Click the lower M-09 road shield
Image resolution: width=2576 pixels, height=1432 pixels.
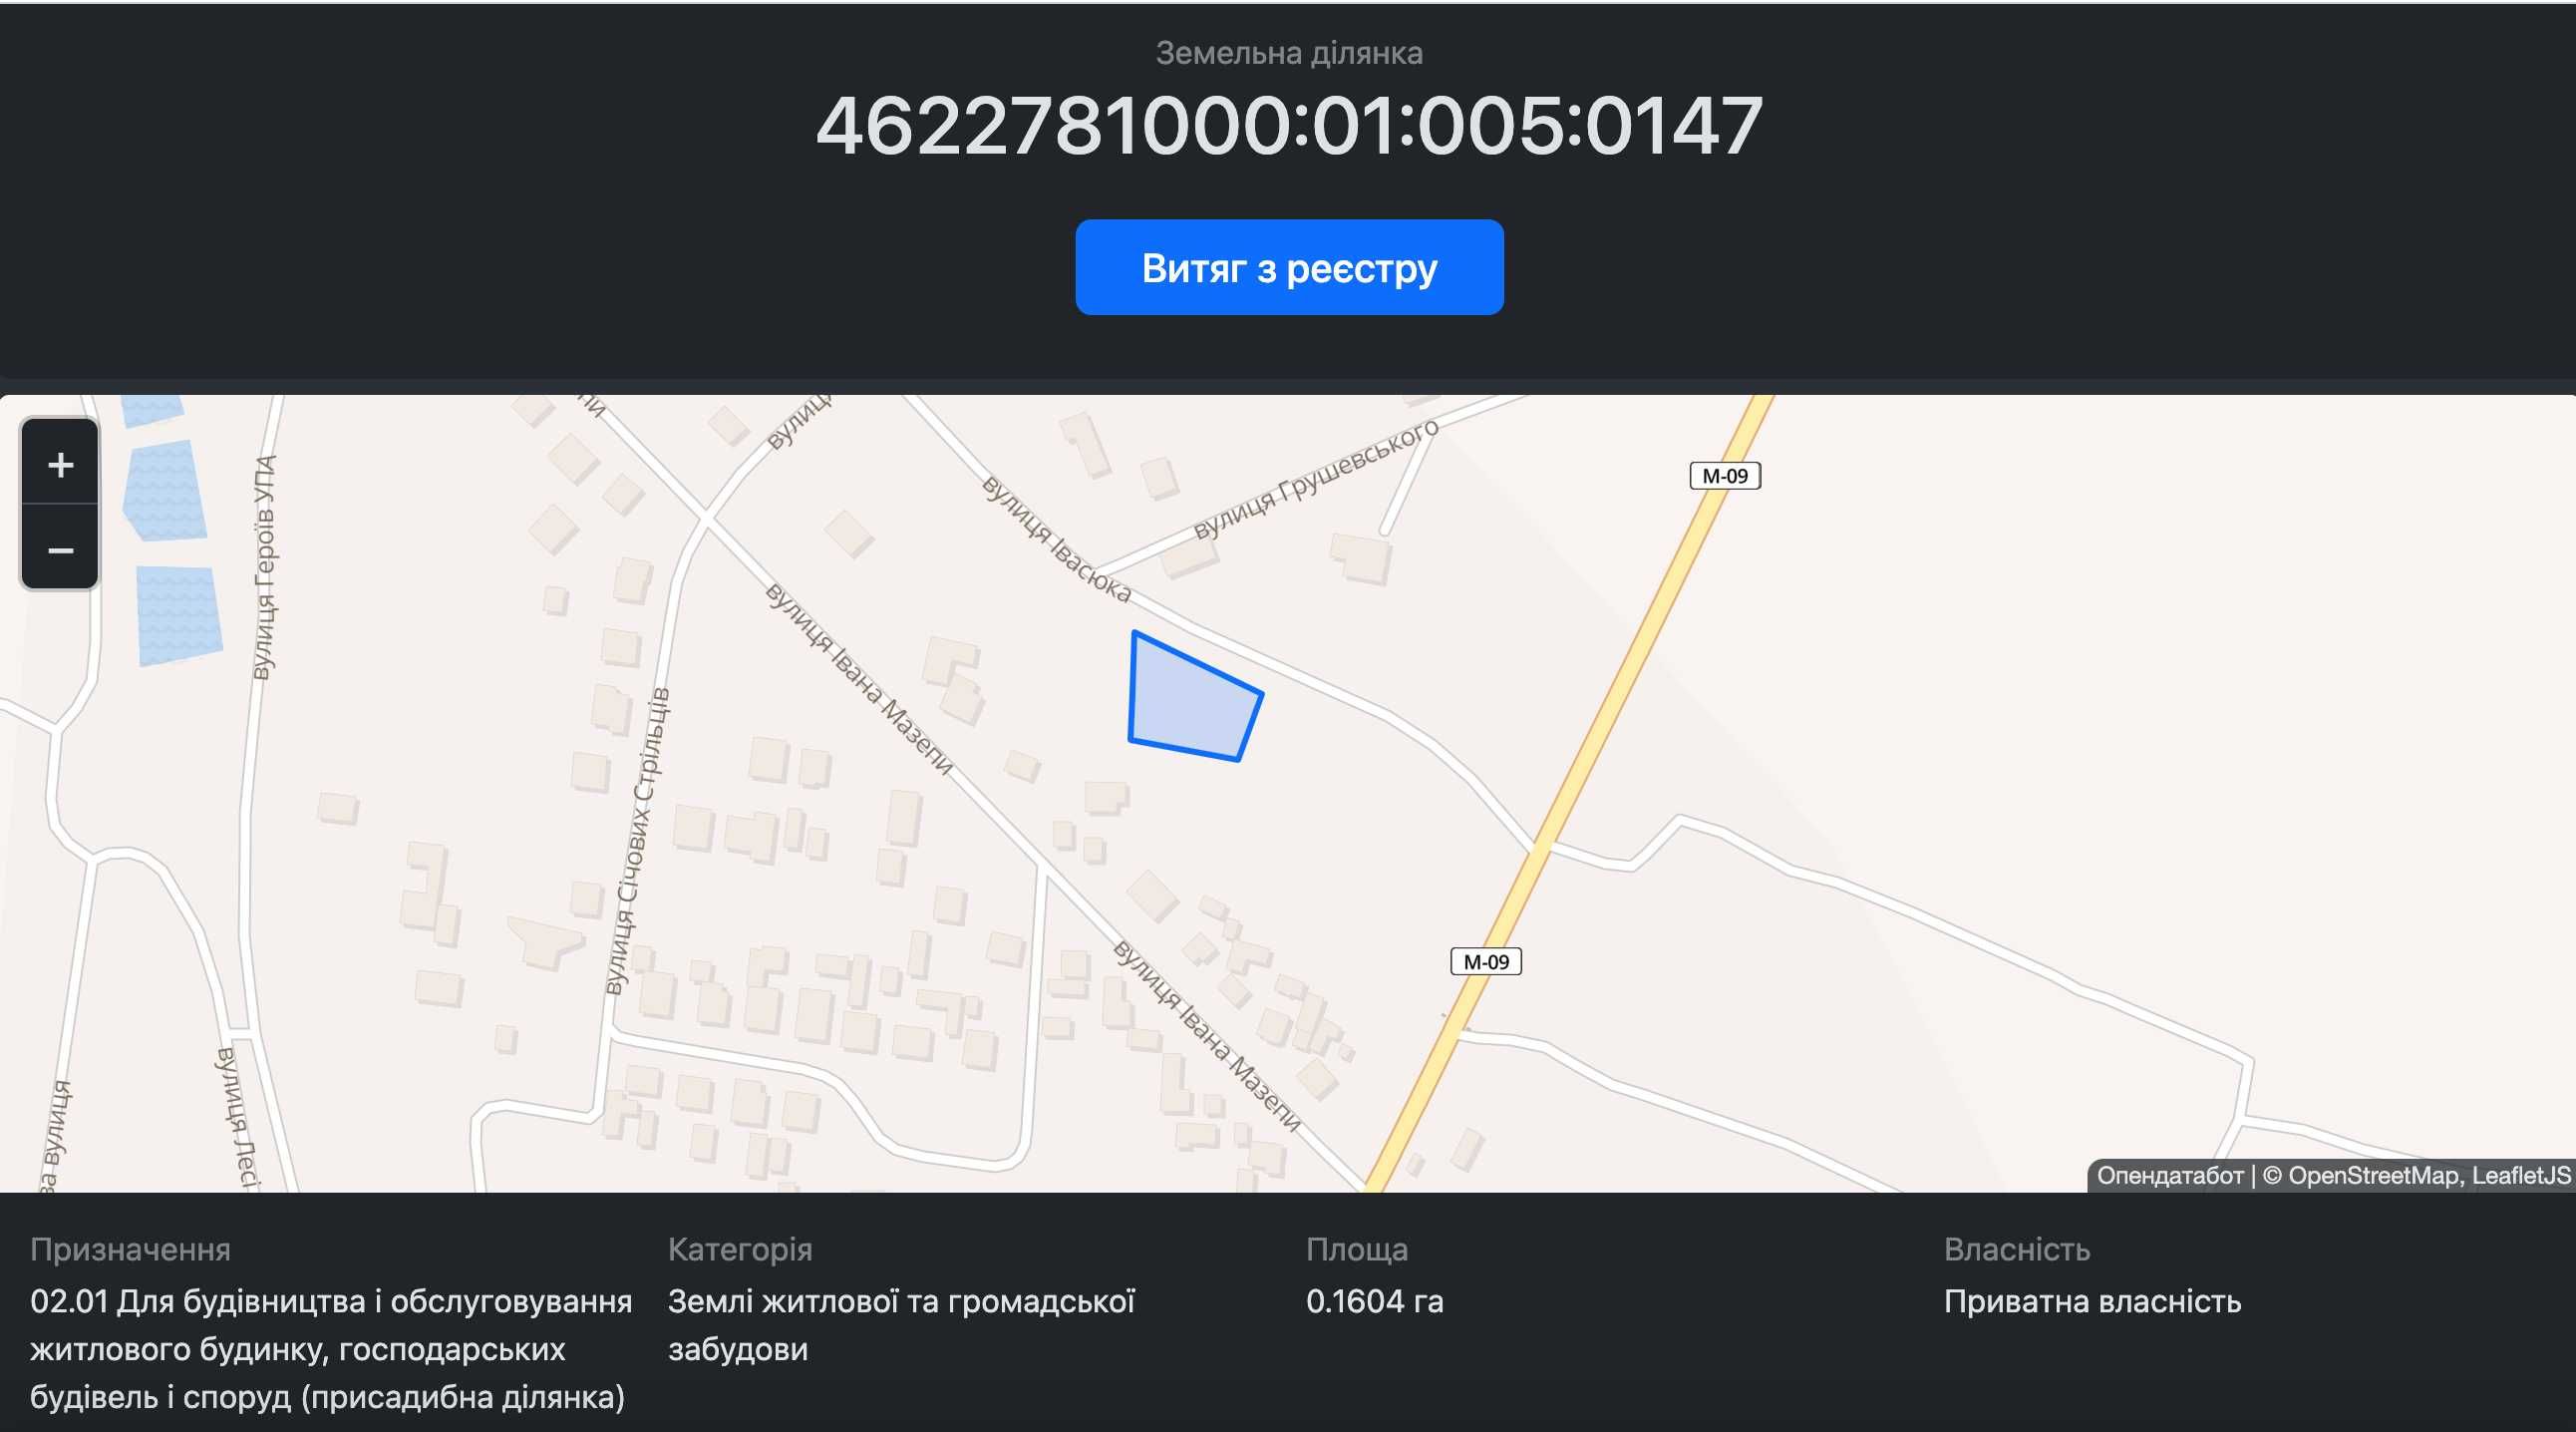(1486, 962)
